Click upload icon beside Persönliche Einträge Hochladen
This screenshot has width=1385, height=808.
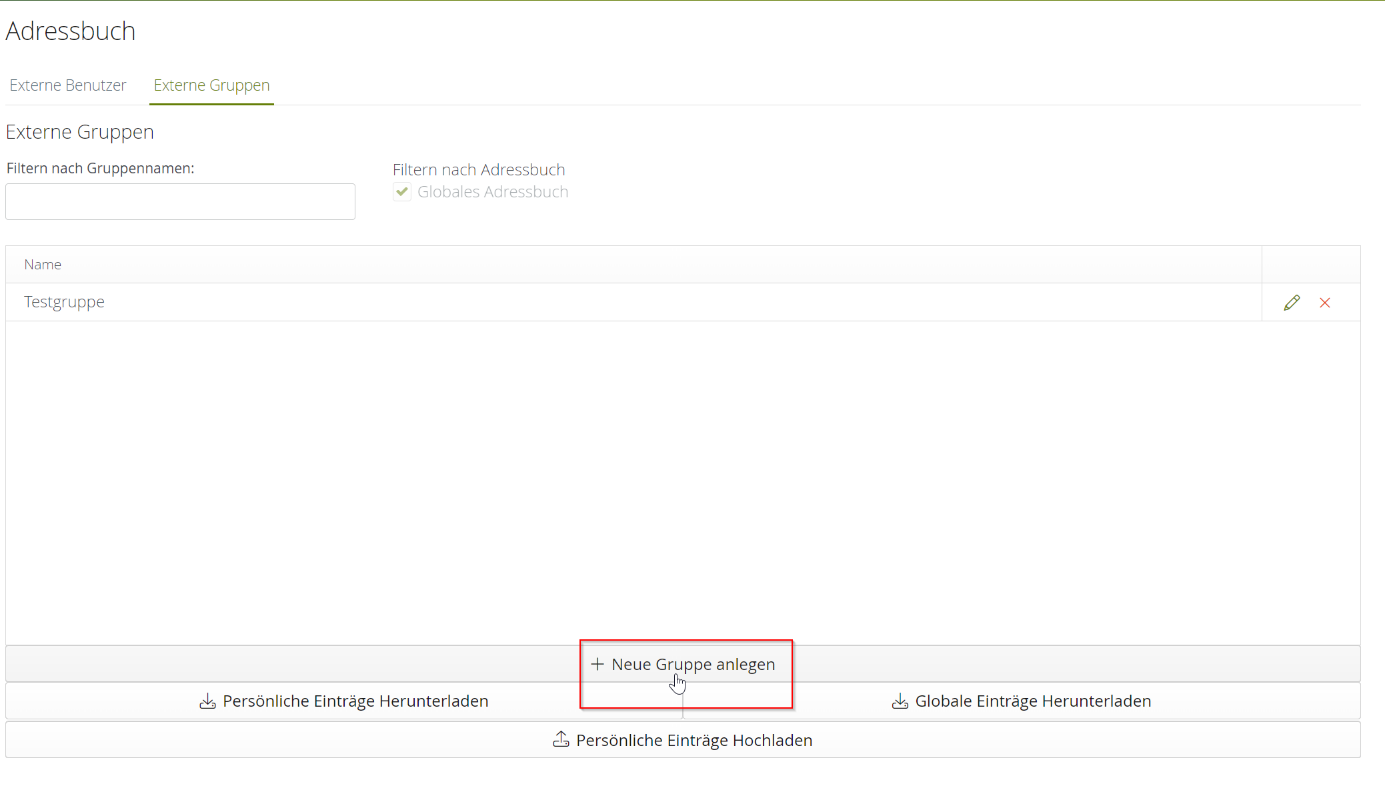(x=561, y=741)
